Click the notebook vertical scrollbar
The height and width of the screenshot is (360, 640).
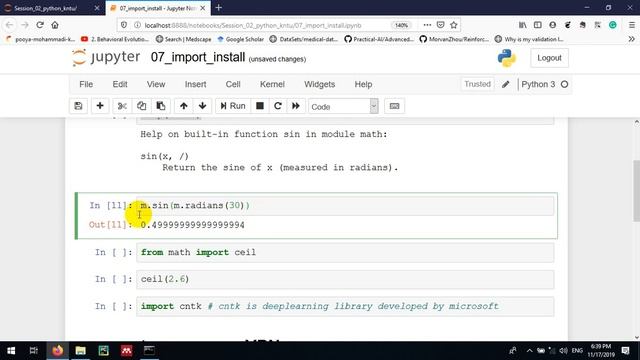(636, 191)
